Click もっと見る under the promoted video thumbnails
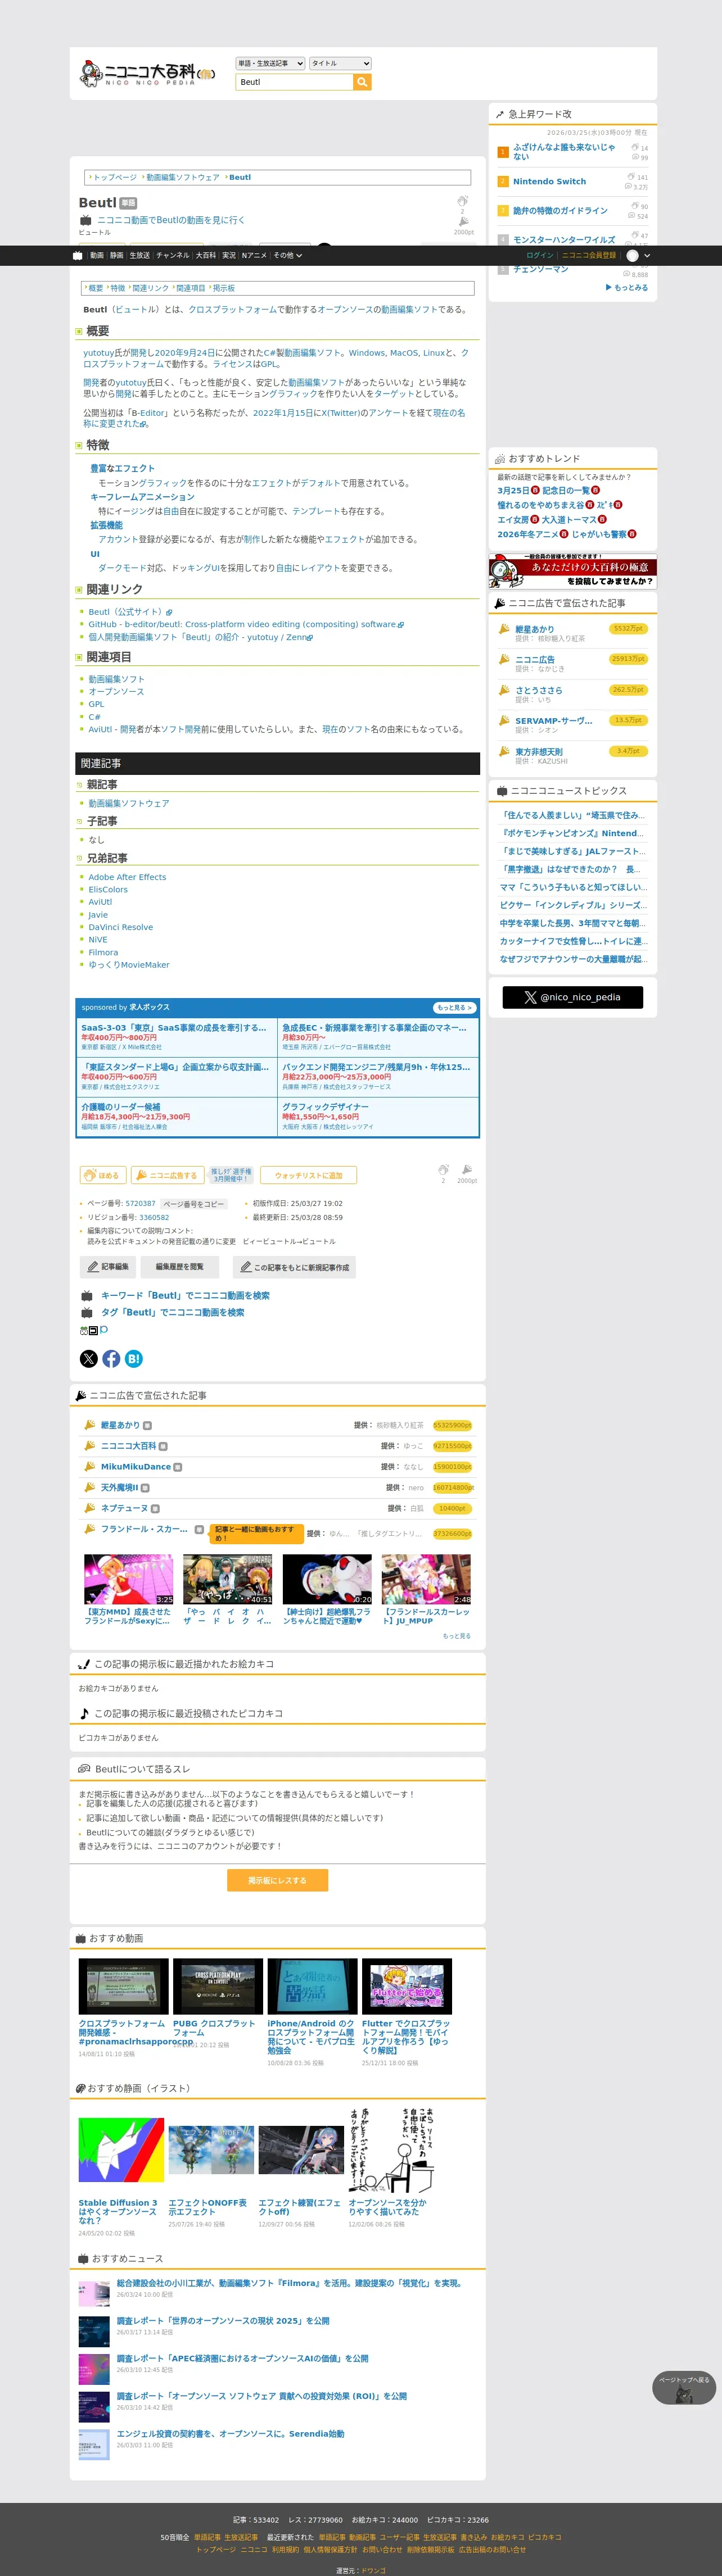This screenshot has height=2576, width=722. click(456, 1636)
